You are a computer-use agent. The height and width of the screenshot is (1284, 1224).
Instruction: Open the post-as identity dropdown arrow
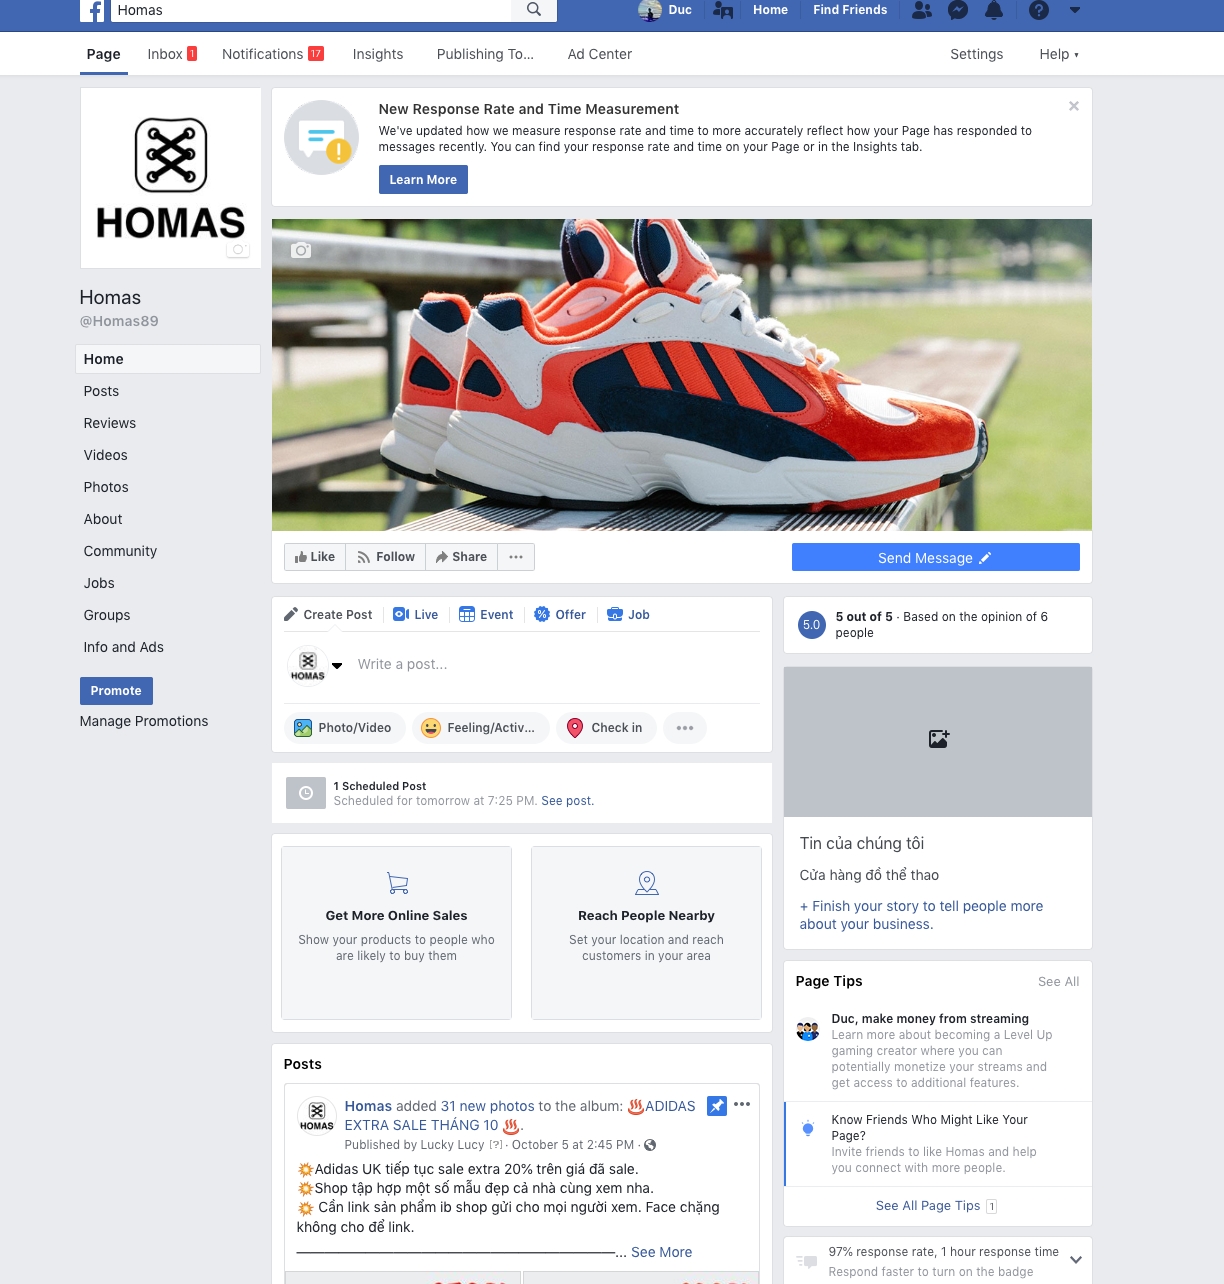337,665
